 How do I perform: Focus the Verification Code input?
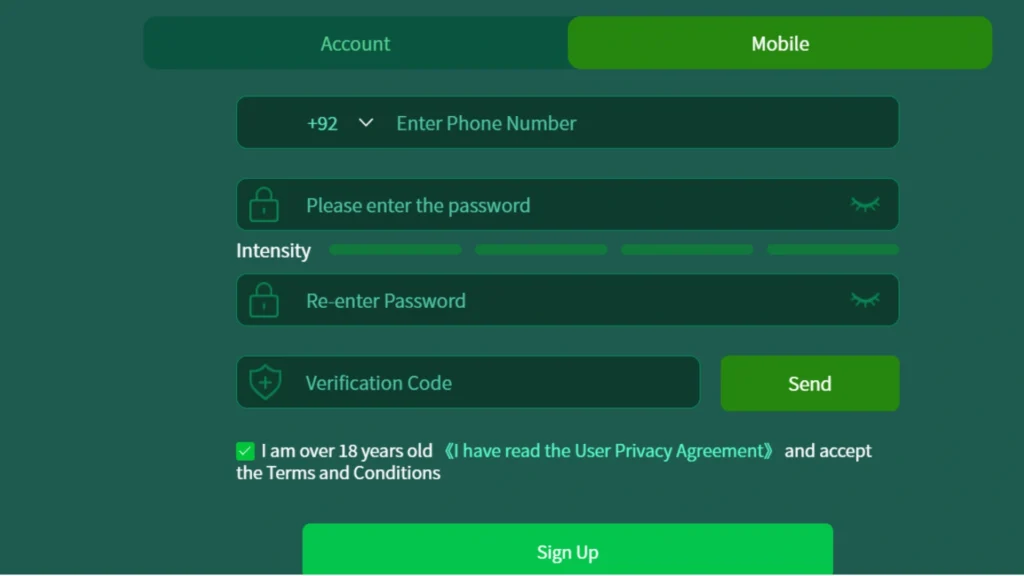(468, 383)
